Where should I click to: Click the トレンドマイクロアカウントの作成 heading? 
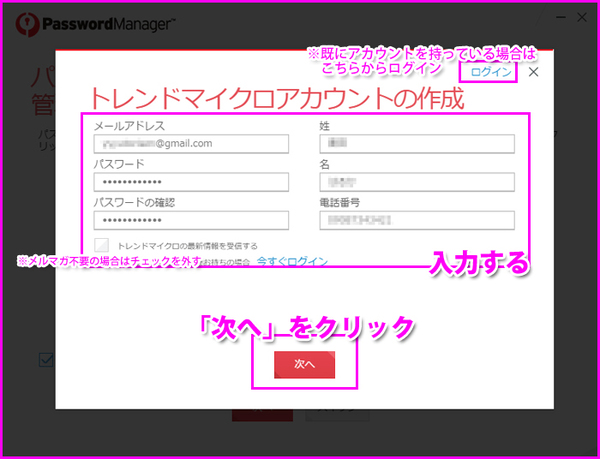pos(277,98)
